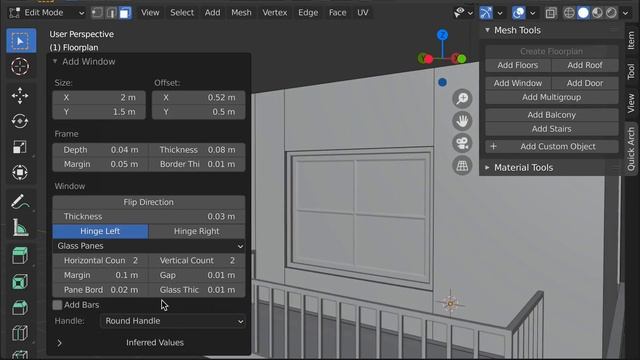Select Hinge Right option

click(x=197, y=231)
